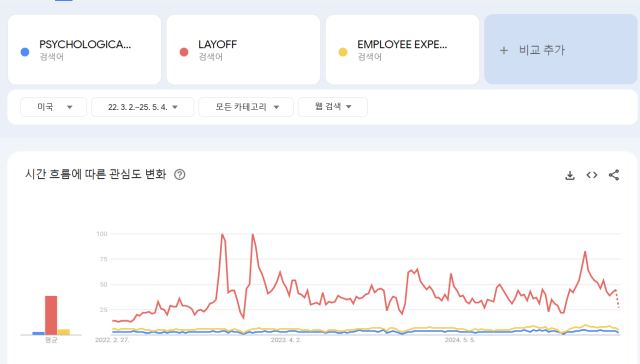
Task: Click the 100 value on the y-axis
Action: click(102, 234)
